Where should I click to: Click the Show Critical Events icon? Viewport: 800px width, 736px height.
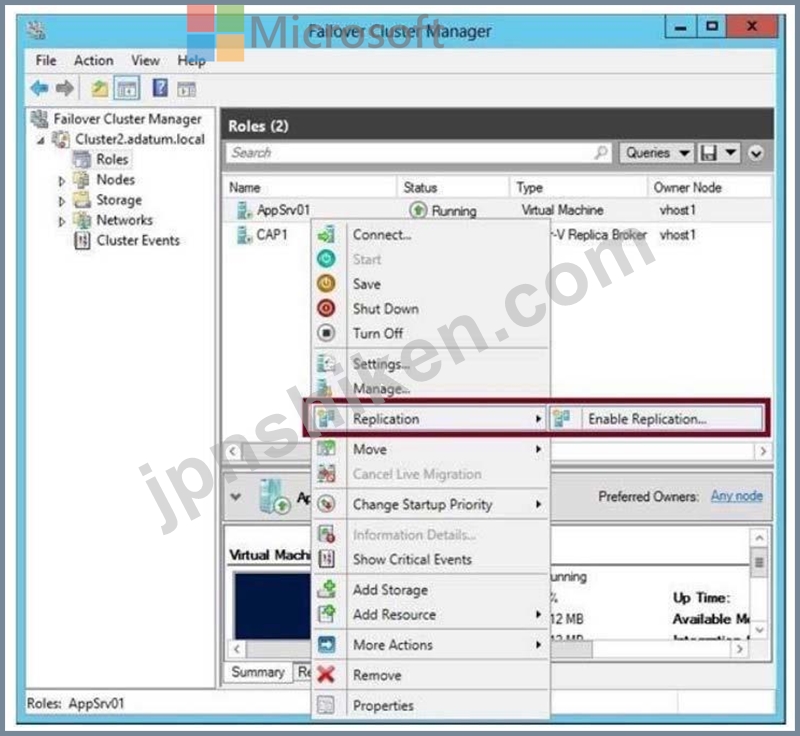[327, 559]
